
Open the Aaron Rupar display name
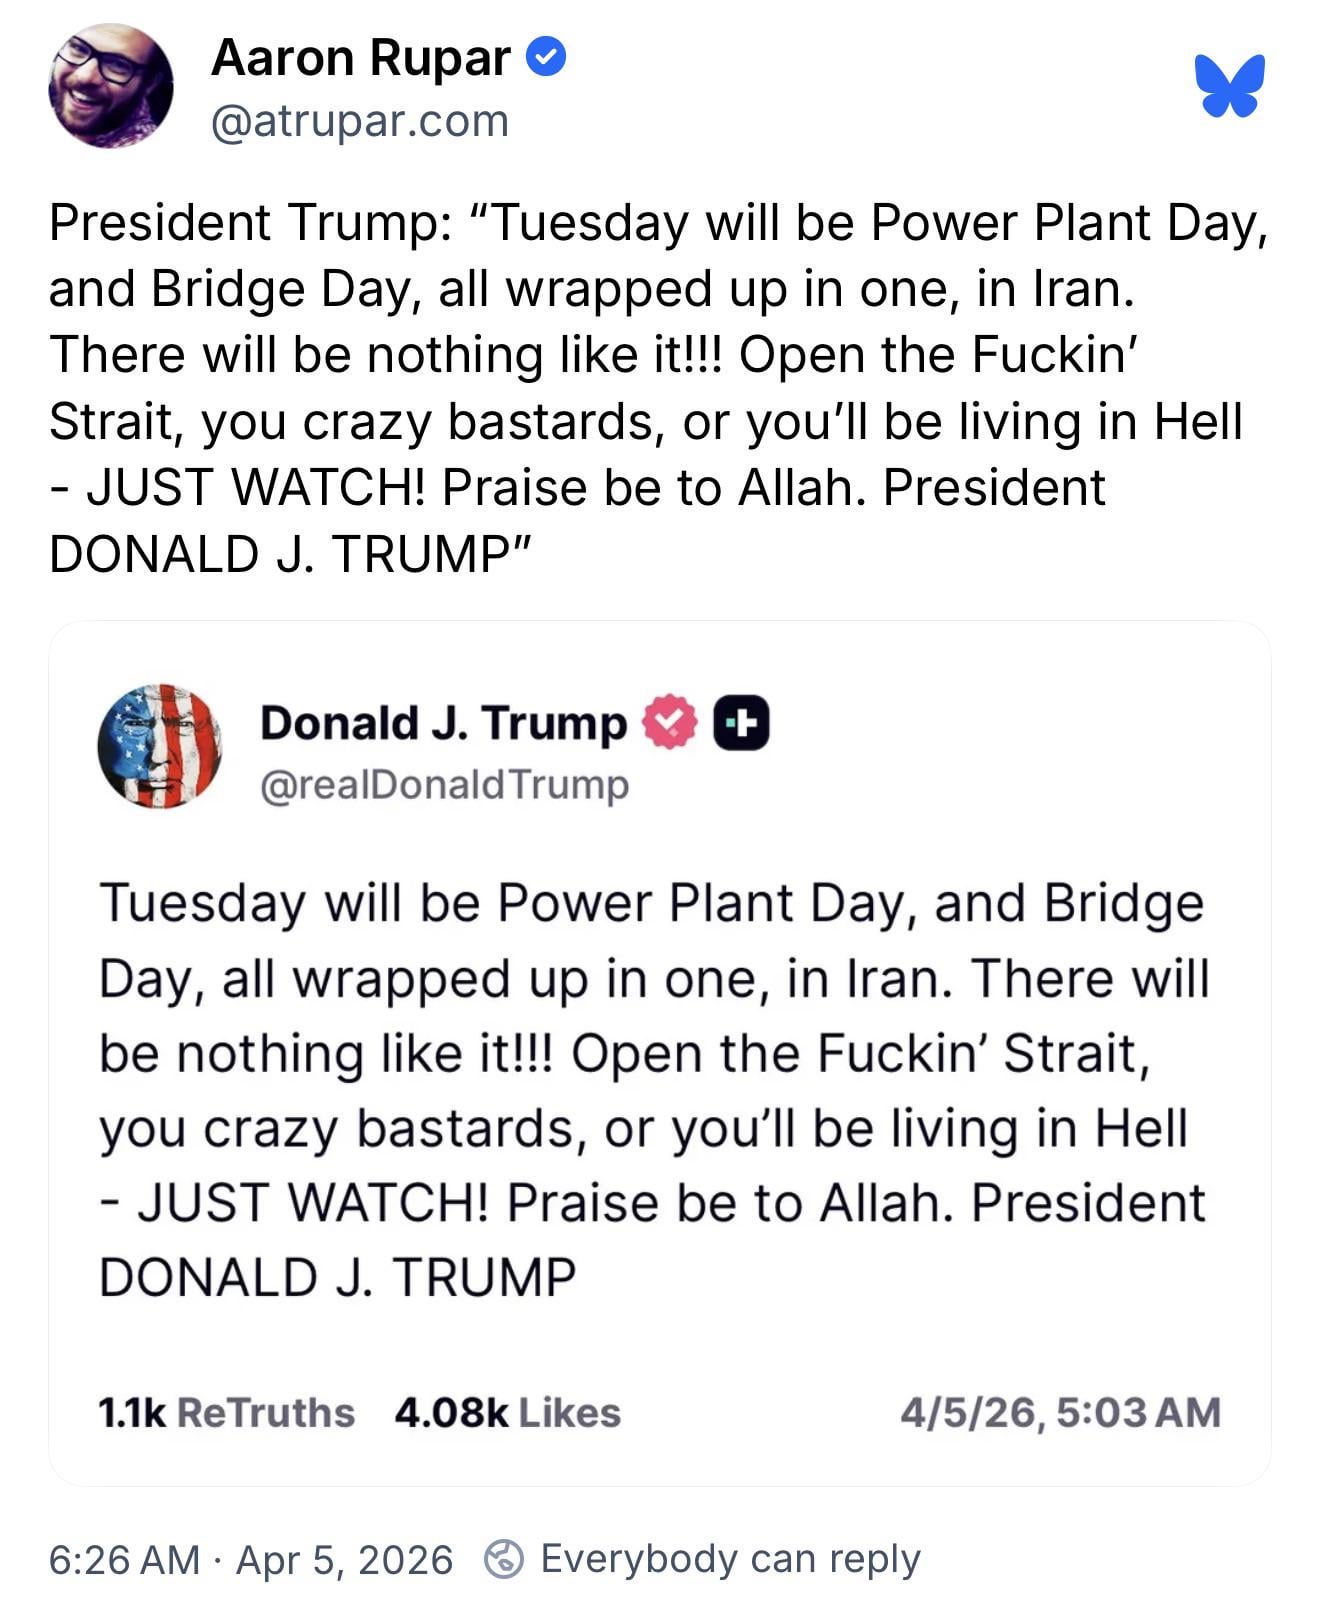361,57
